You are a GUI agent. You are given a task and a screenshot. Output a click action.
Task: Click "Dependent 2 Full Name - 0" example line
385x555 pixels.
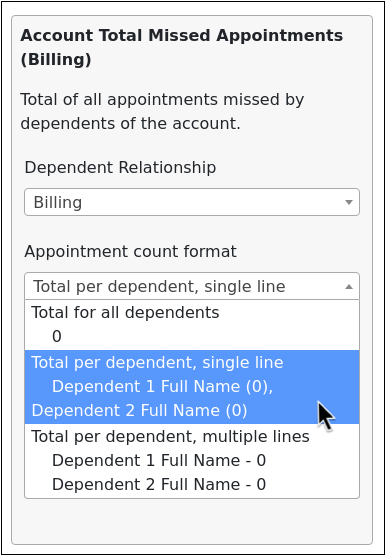coord(159,485)
